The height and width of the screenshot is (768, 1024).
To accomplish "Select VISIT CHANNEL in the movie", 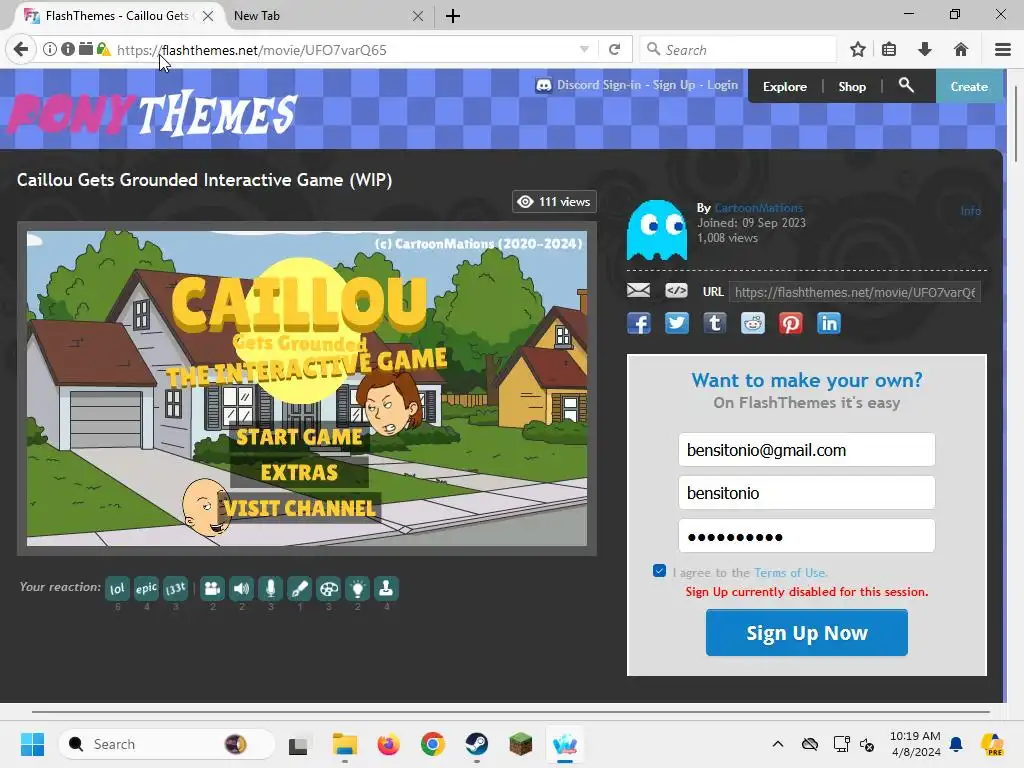I will [299, 508].
